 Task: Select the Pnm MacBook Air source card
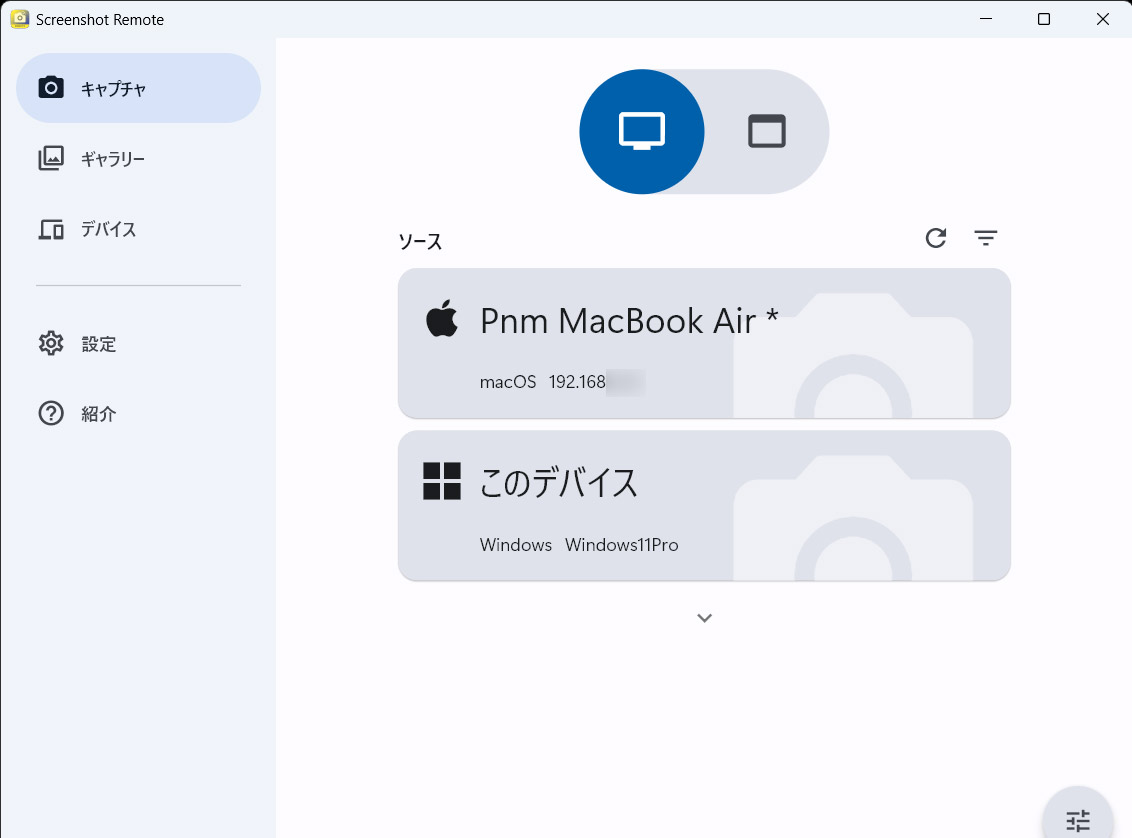(704, 344)
